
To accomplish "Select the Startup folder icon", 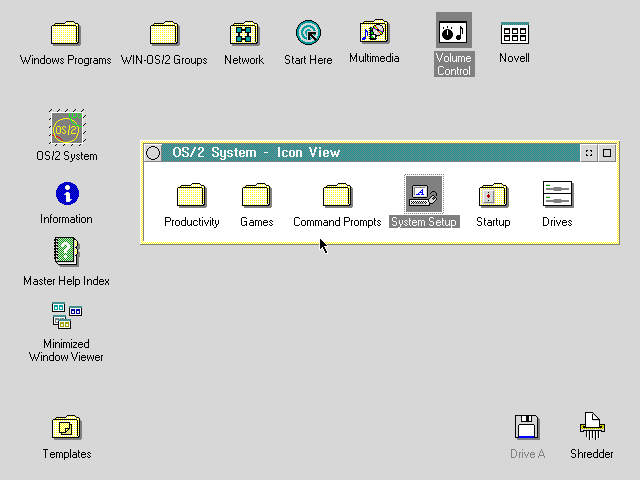I will tap(493, 195).
